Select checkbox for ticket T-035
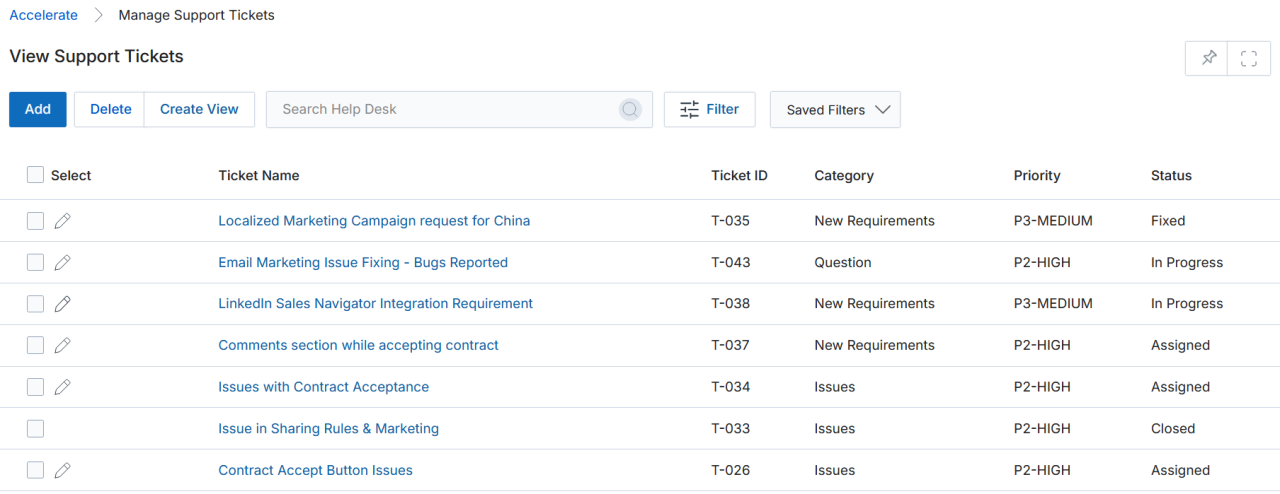 (35, 221)
